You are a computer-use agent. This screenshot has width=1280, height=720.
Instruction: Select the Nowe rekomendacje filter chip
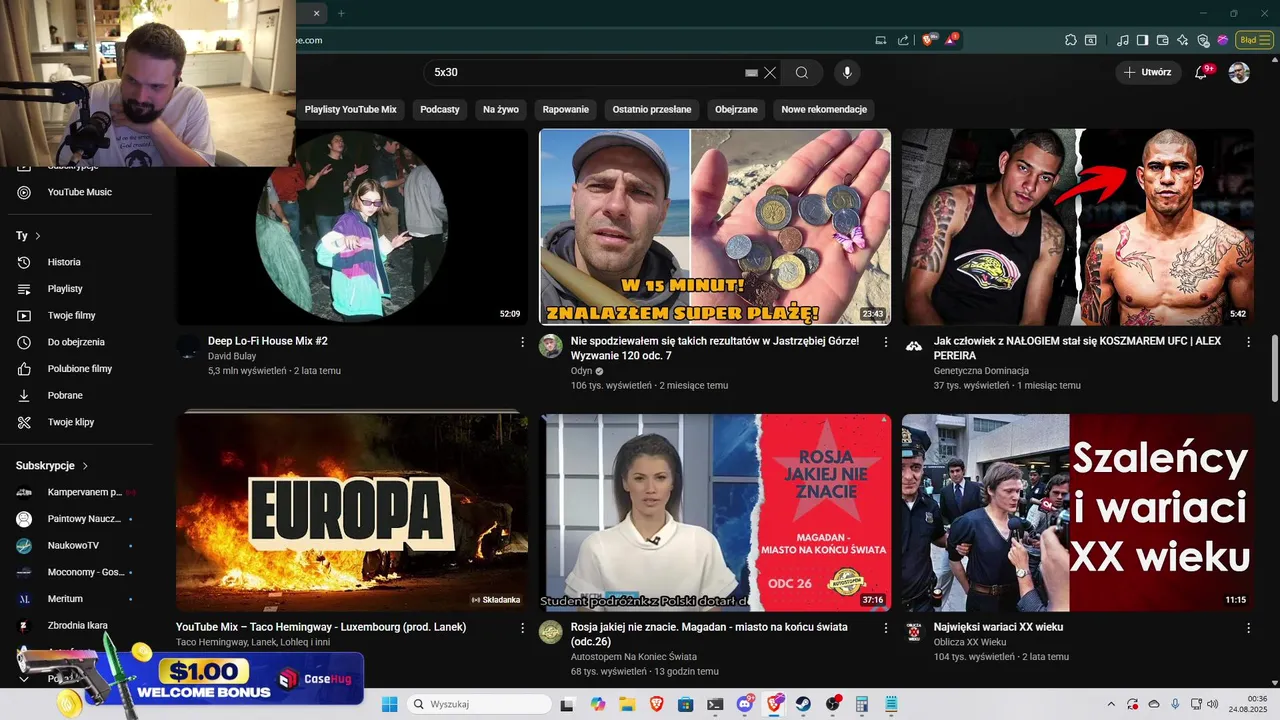824,109
